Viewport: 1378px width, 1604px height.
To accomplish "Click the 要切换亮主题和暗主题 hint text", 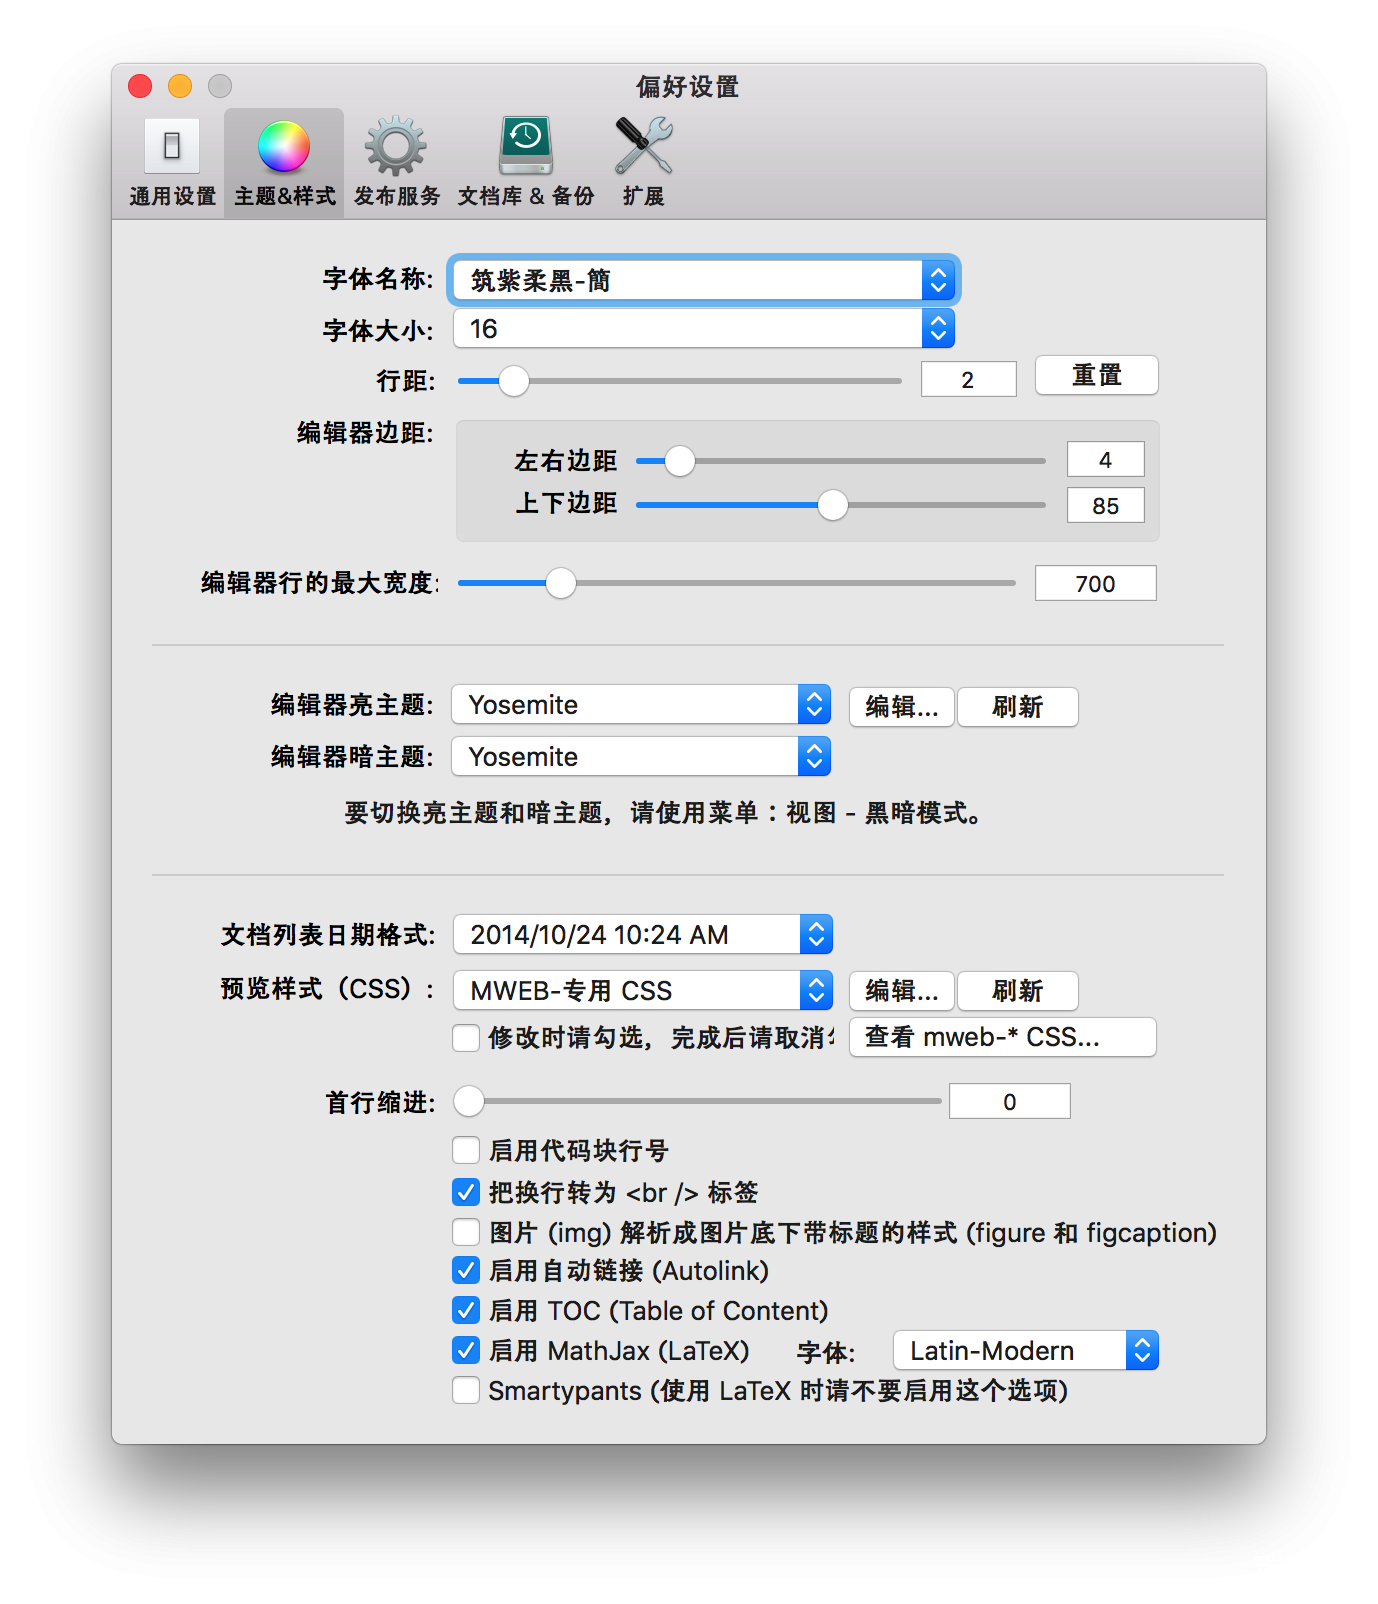I will [663, 812].
